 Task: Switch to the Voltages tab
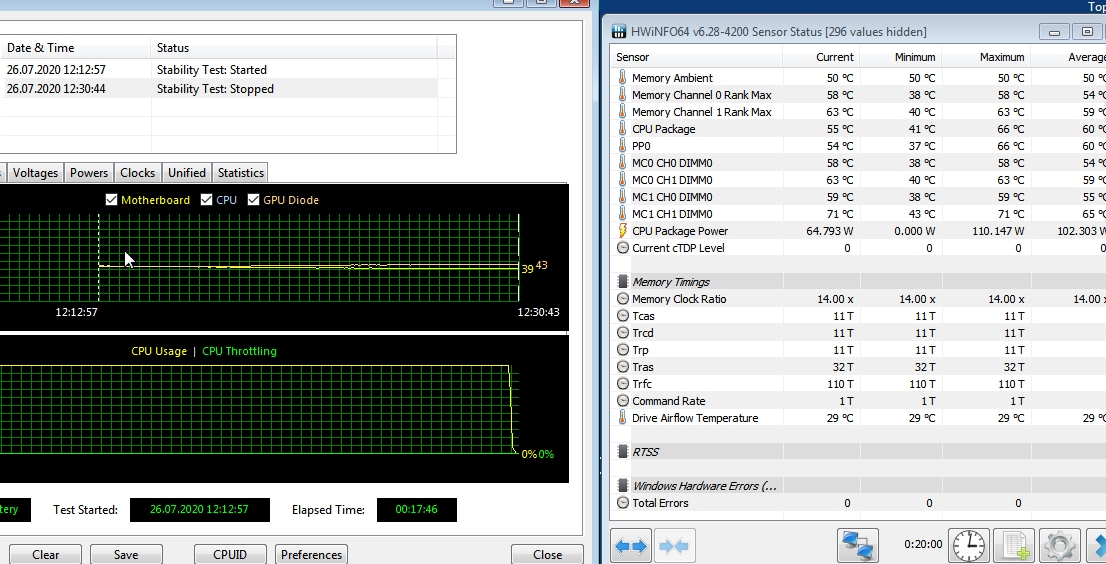click(35, 173)
